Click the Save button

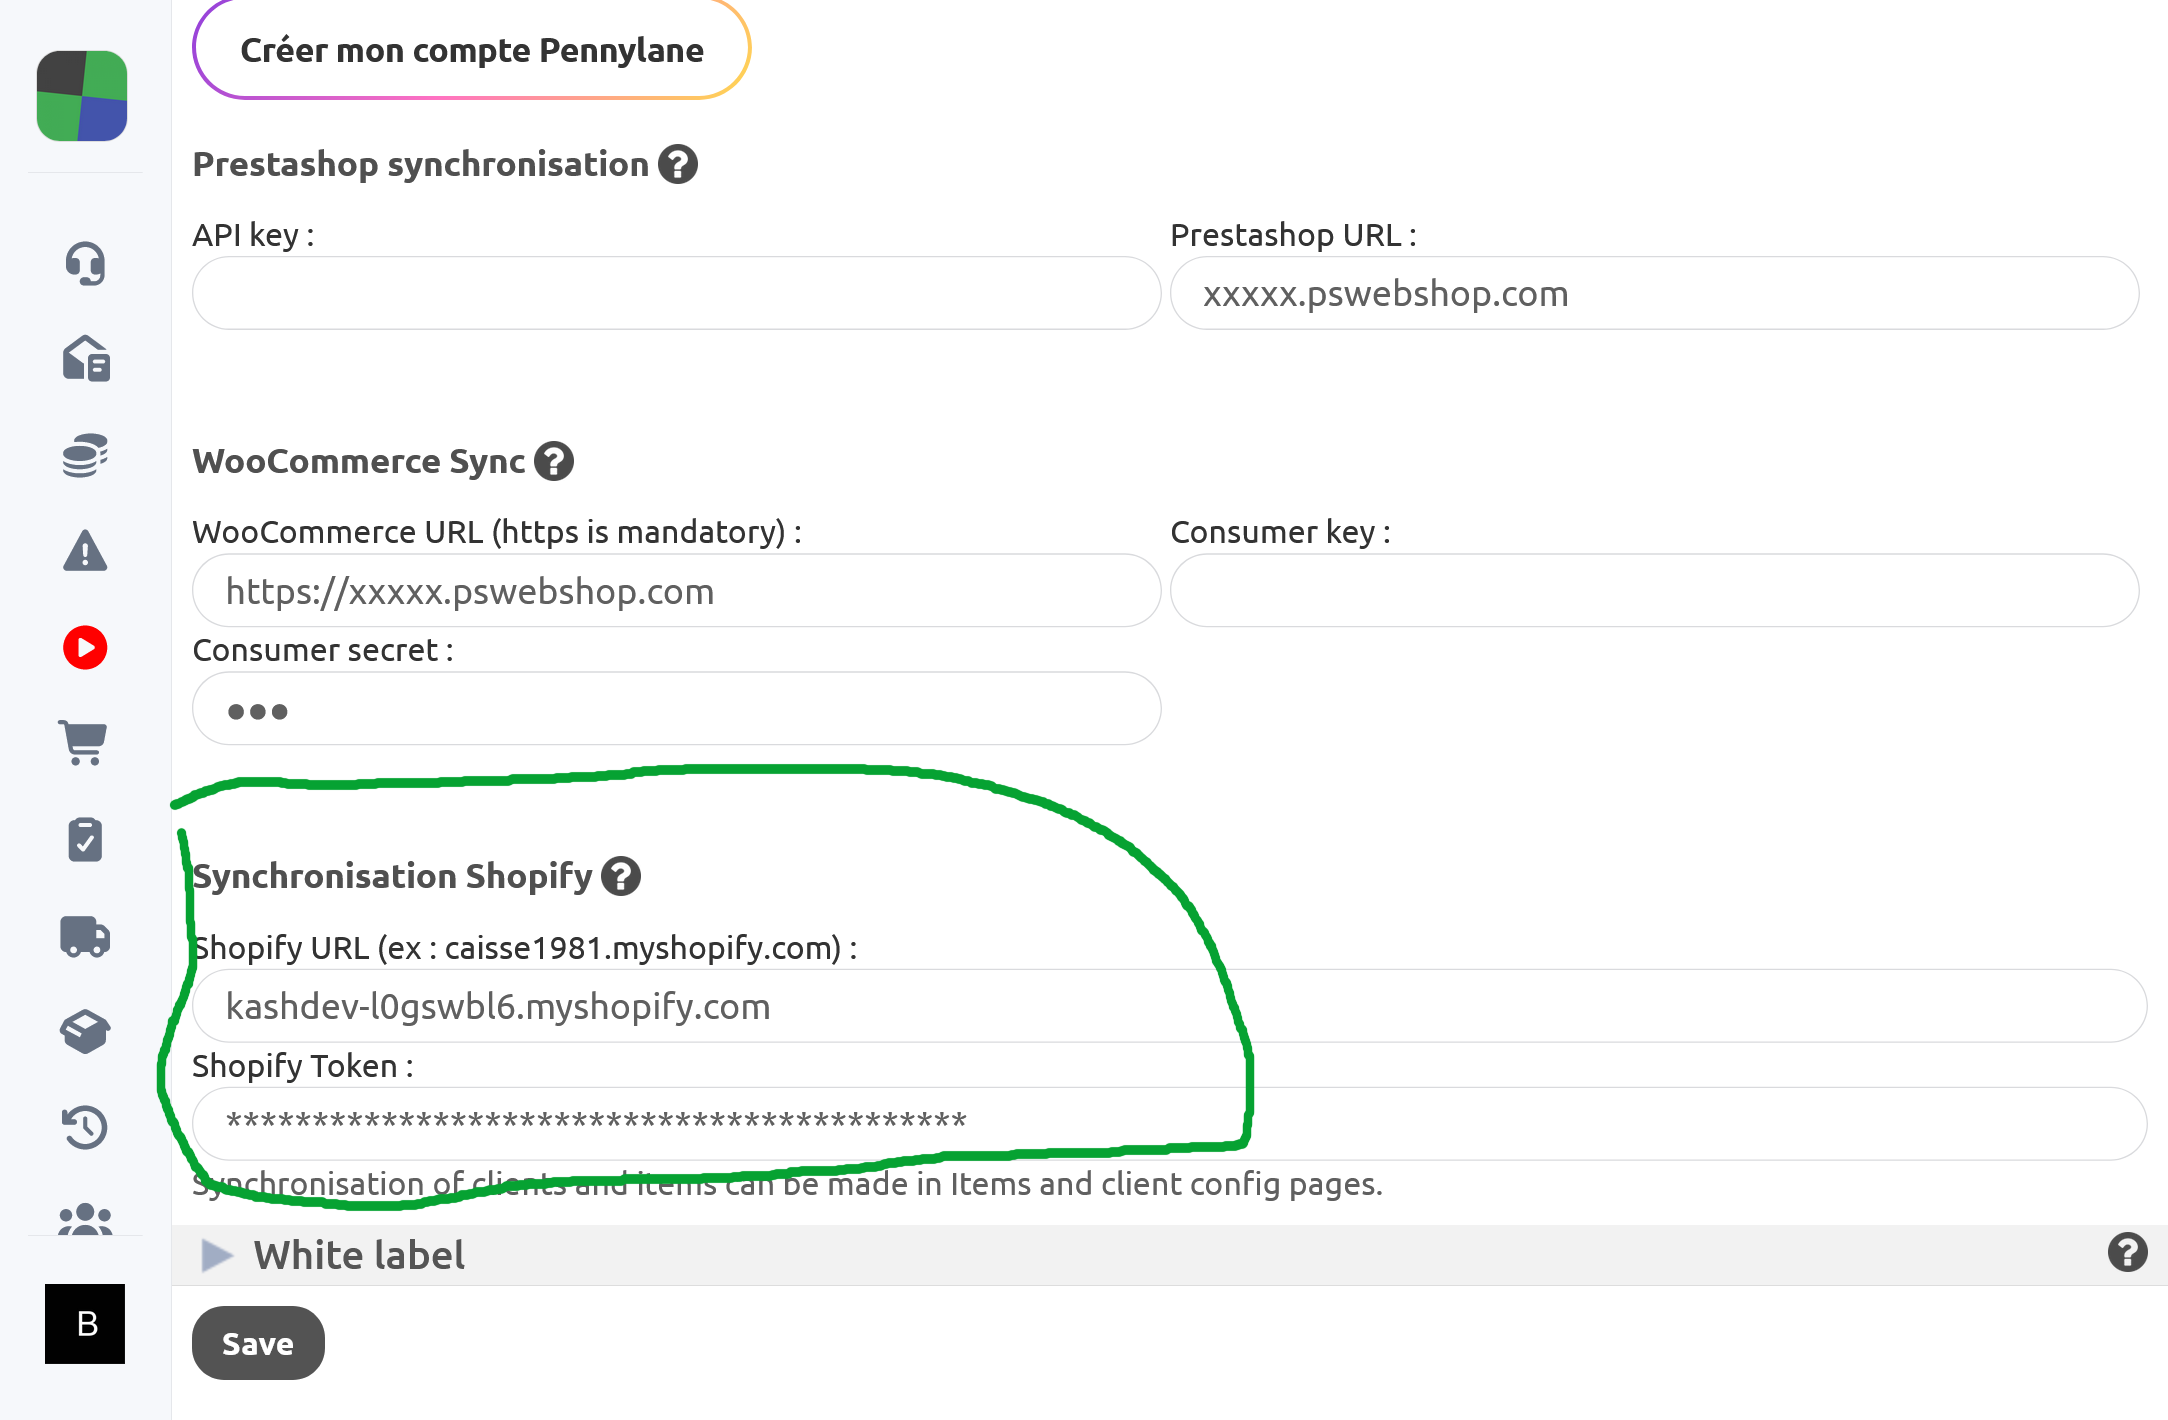[258, 1343]
